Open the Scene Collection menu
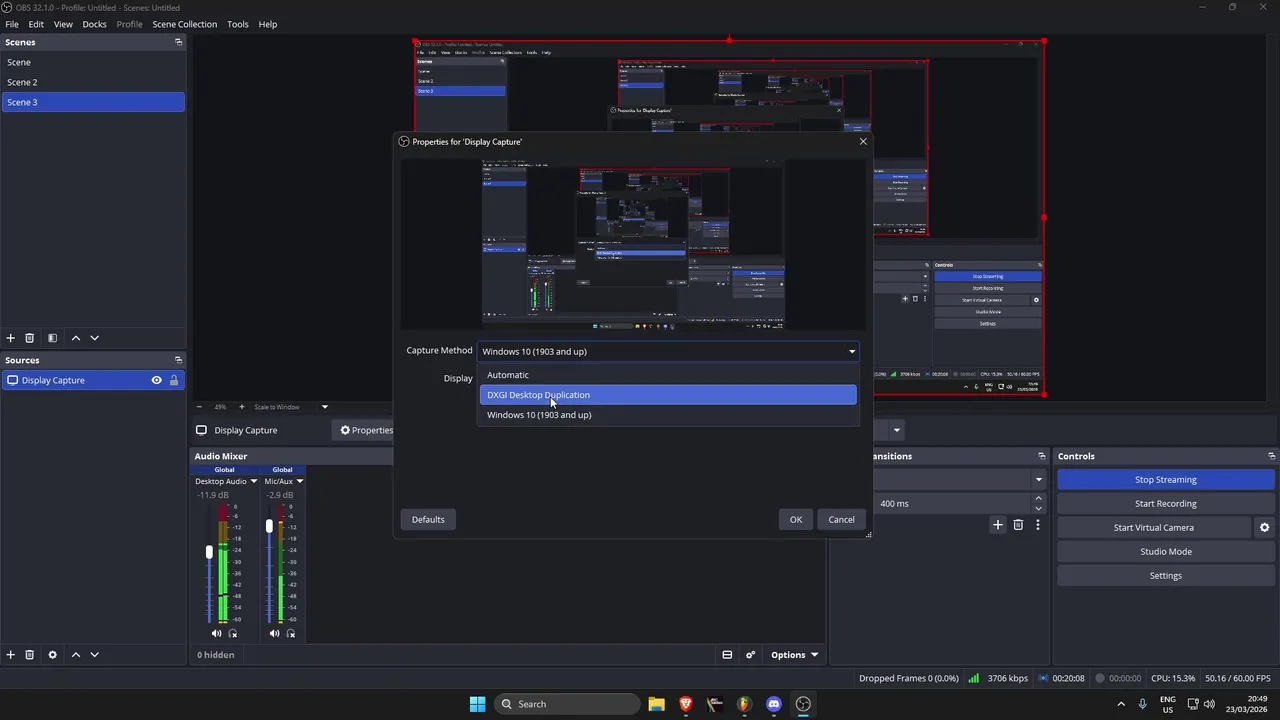The image size is (1280, 720). pos(184,24)
